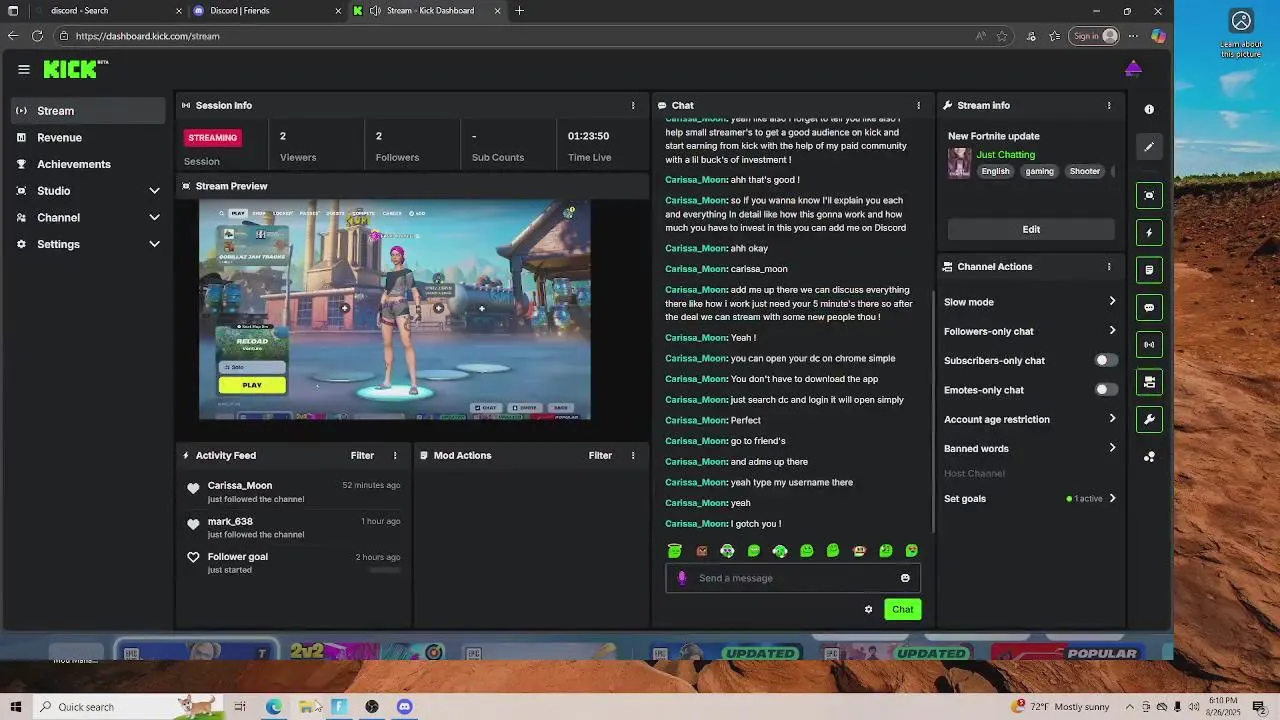Switch to Discord | Friends browser tab
The image size is (1280, 720).
pyautogui.click(x=268, y=11)
